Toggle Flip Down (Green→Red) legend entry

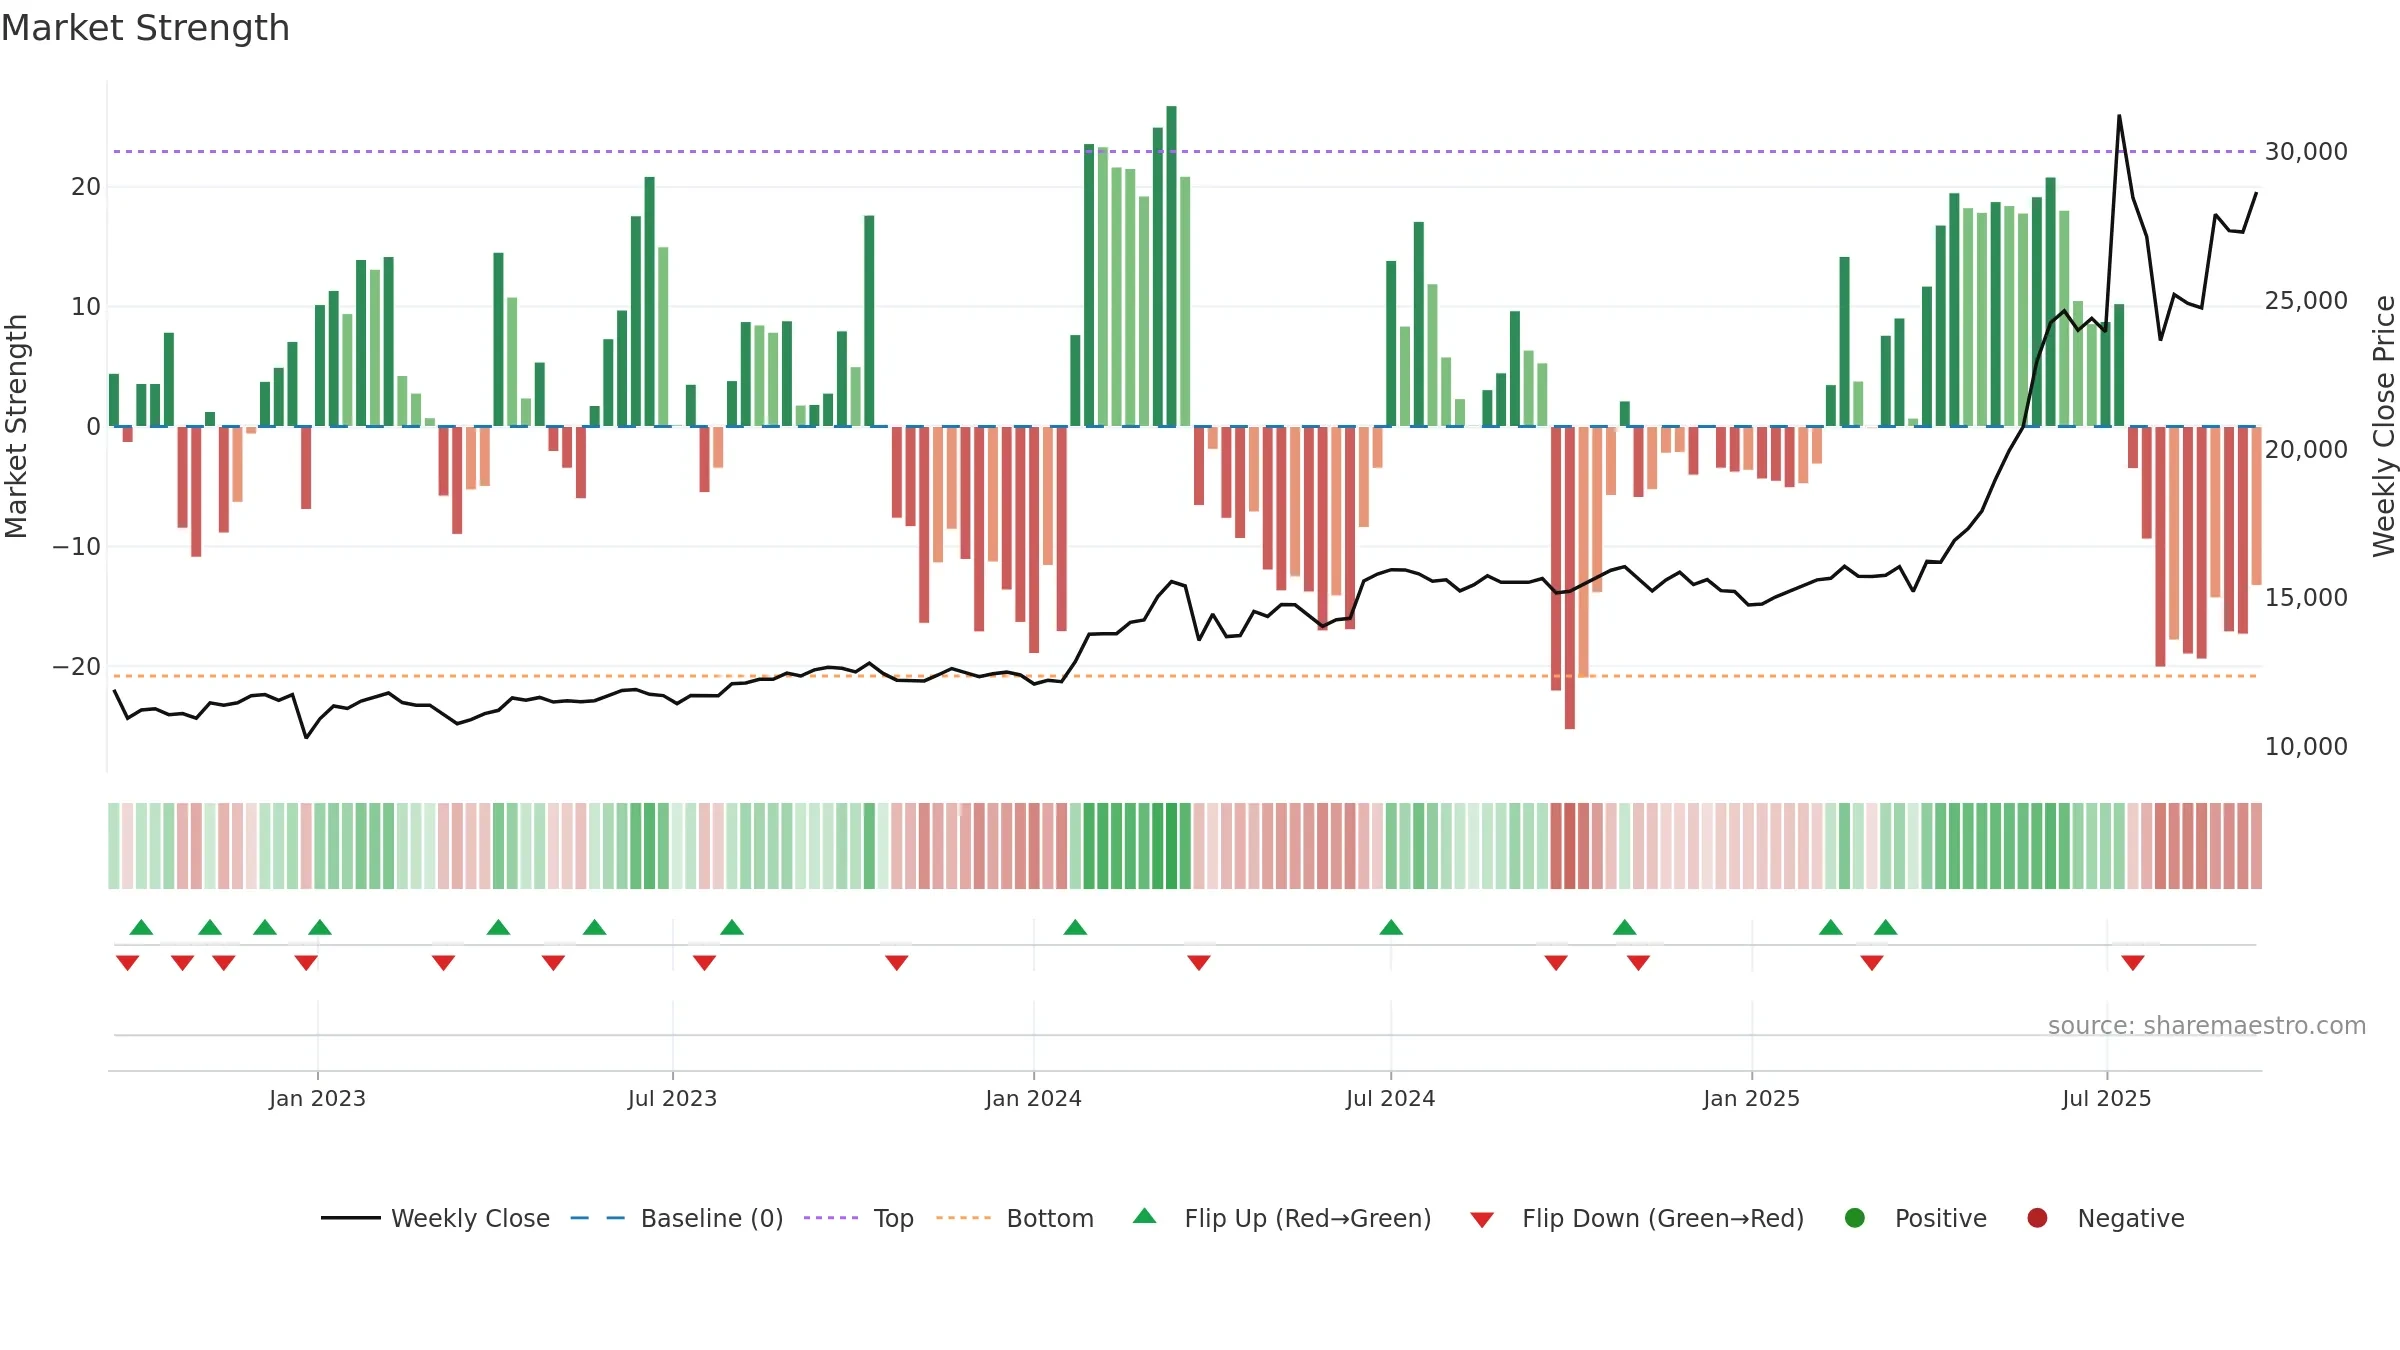pyautogui.click(x=1637, y=1218)
